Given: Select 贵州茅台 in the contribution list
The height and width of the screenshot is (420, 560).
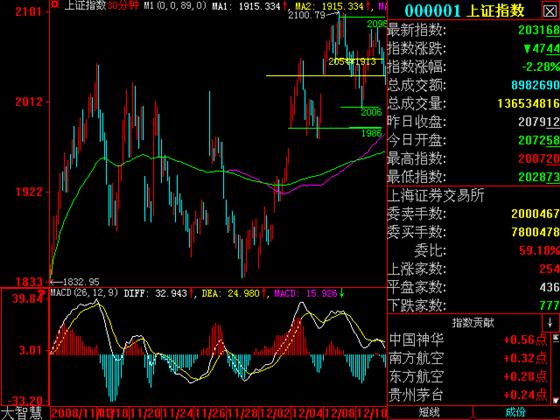Looking at the screenshot, I should [x=416, y=395].
